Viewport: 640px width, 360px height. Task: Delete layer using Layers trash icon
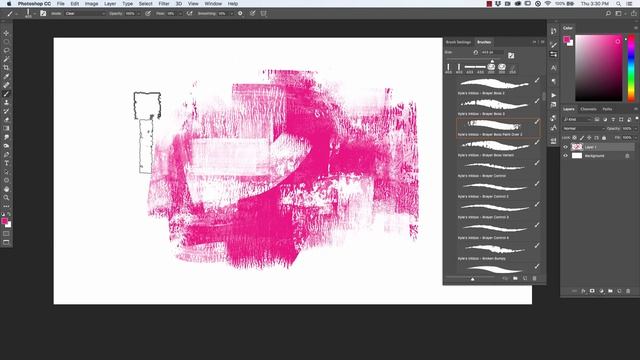(x=628, y=291)
